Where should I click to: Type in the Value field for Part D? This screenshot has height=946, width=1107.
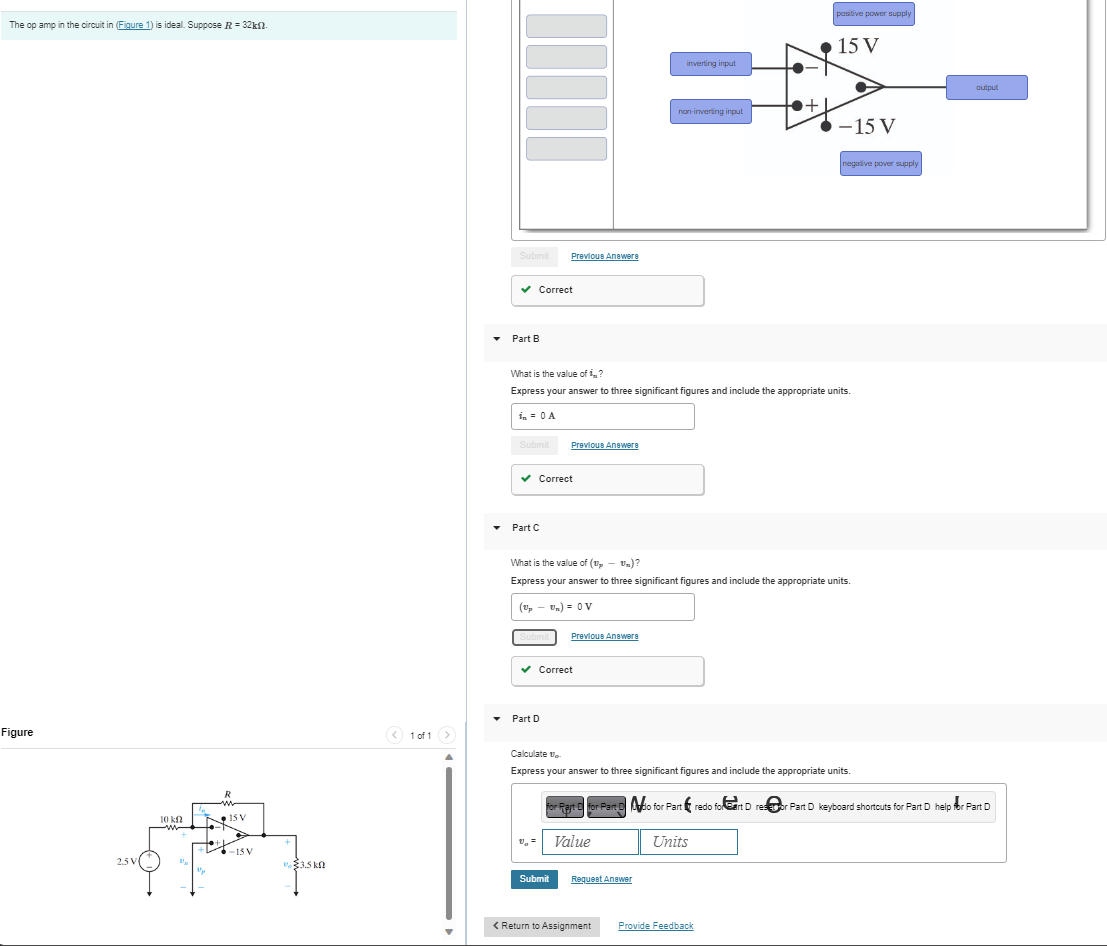pos(590,842)
